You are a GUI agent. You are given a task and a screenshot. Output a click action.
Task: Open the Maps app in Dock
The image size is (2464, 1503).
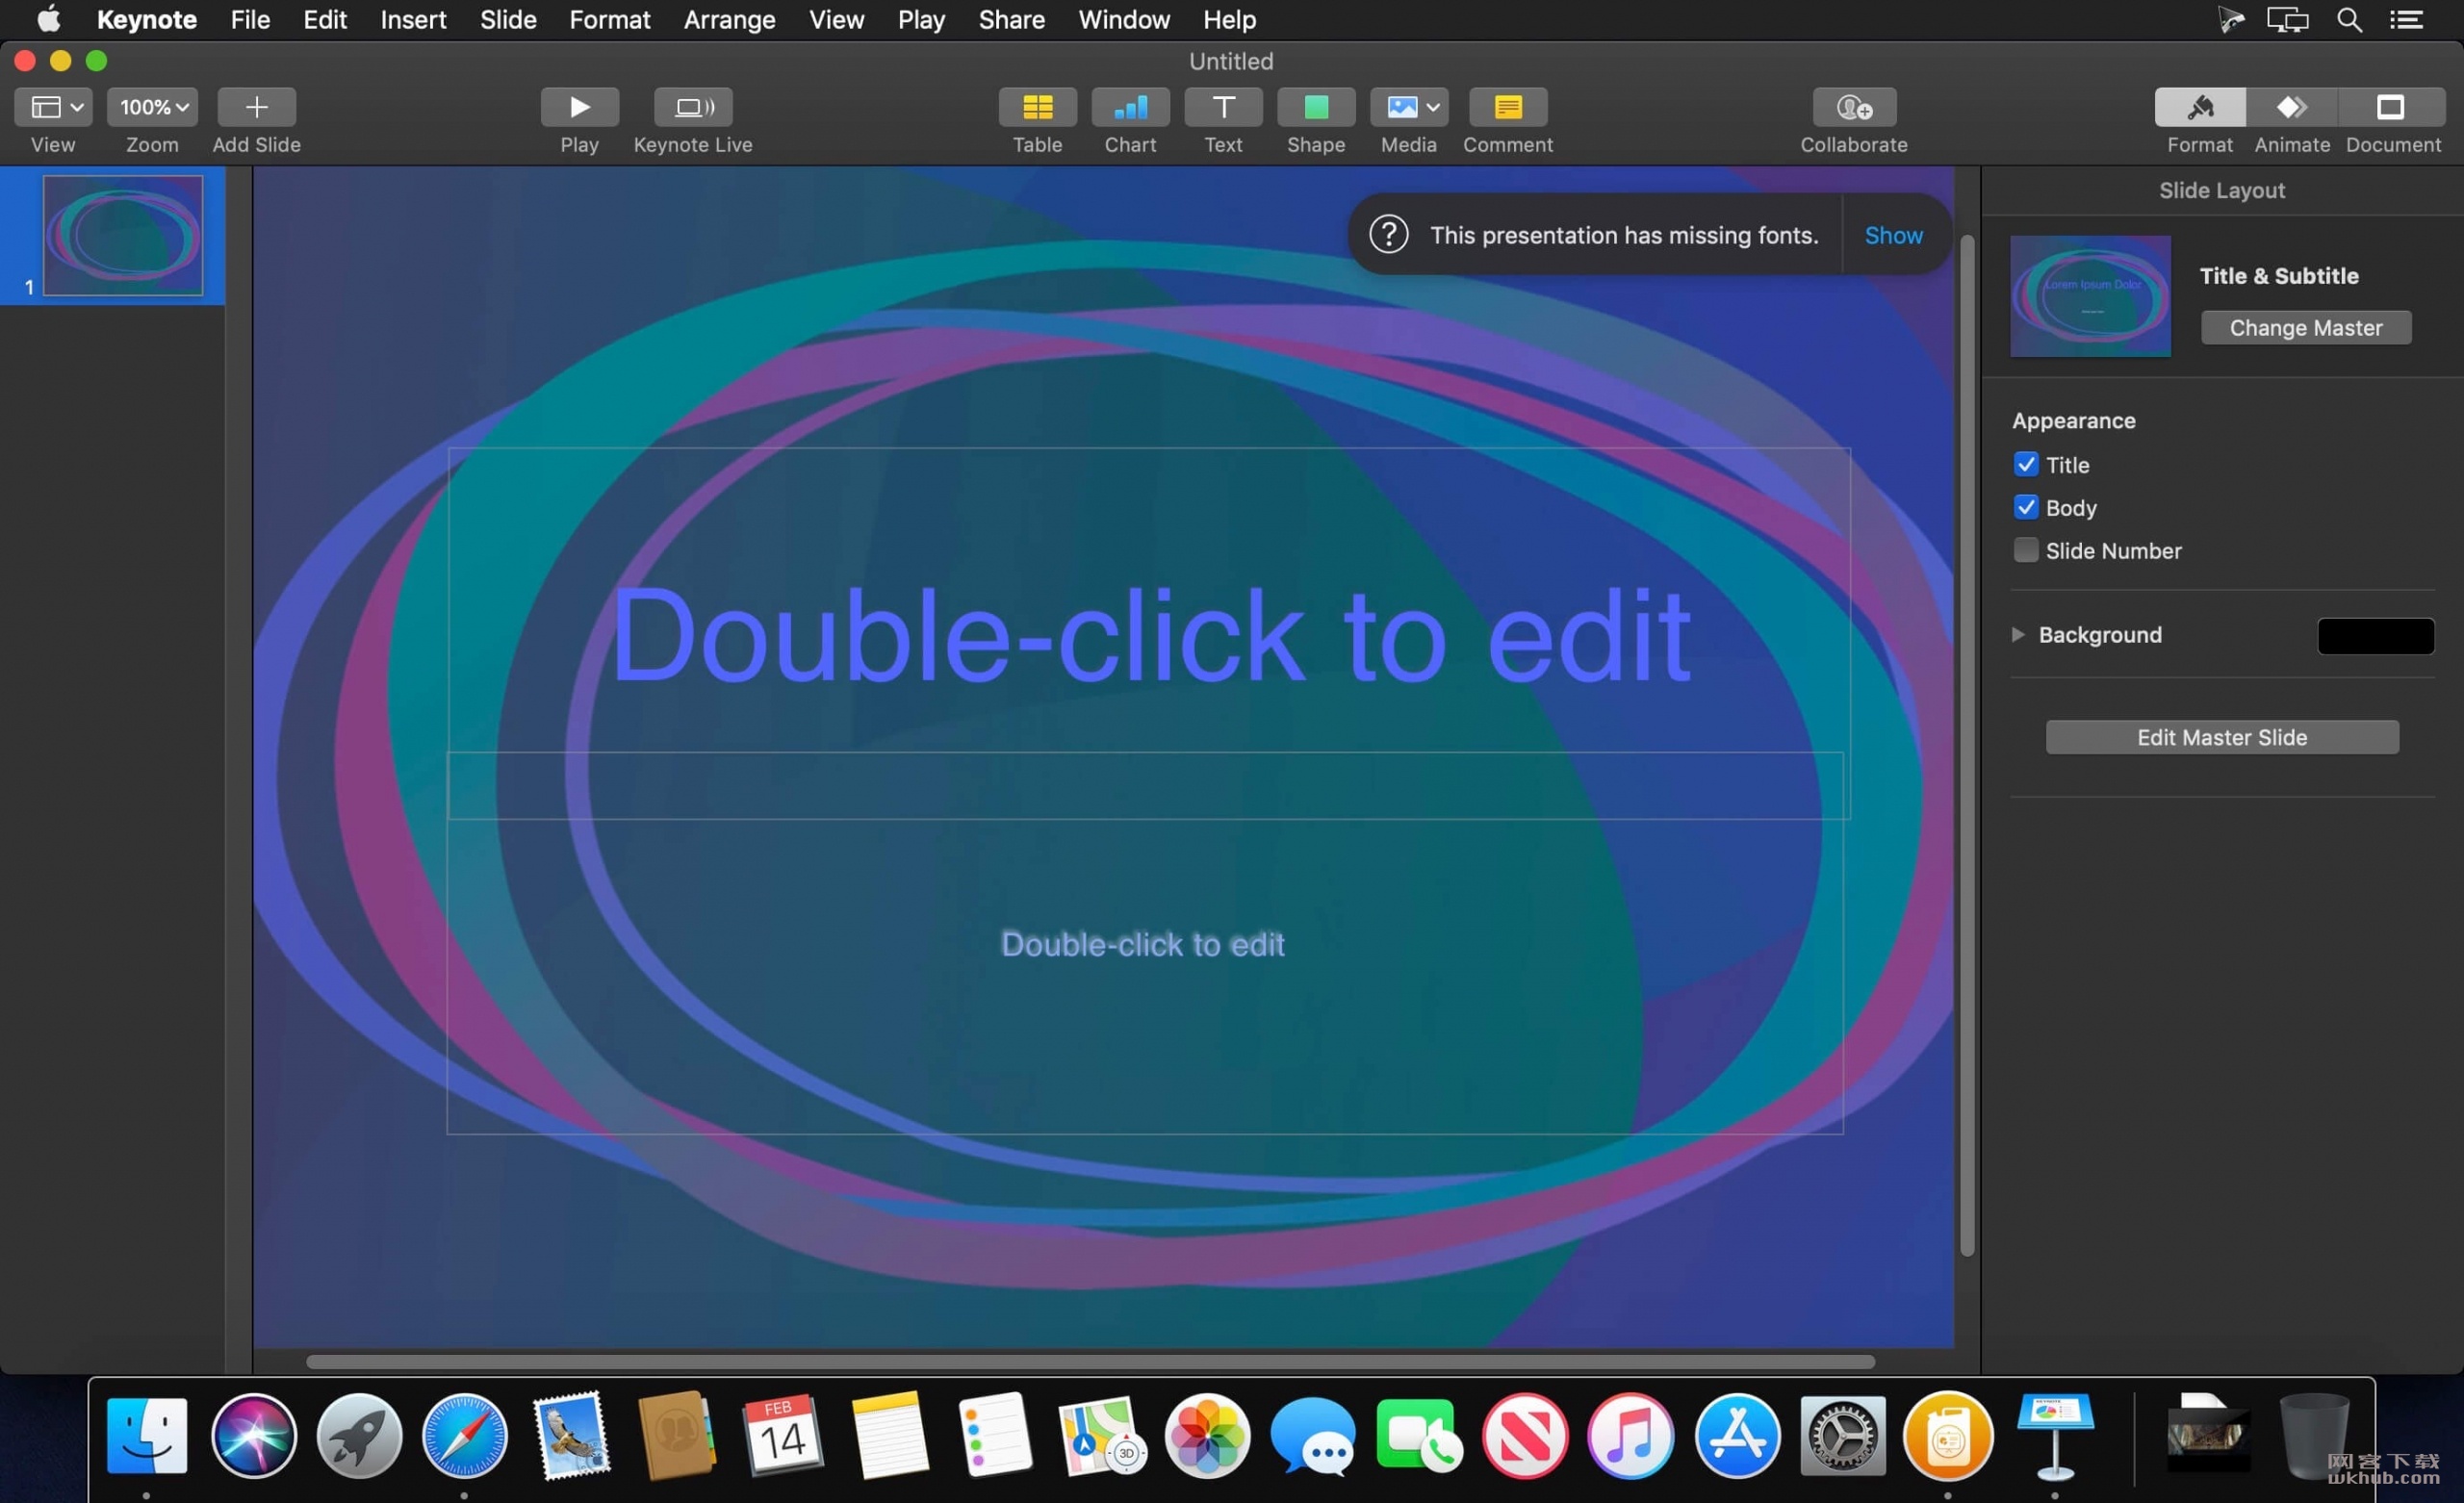(1101, 1436)
